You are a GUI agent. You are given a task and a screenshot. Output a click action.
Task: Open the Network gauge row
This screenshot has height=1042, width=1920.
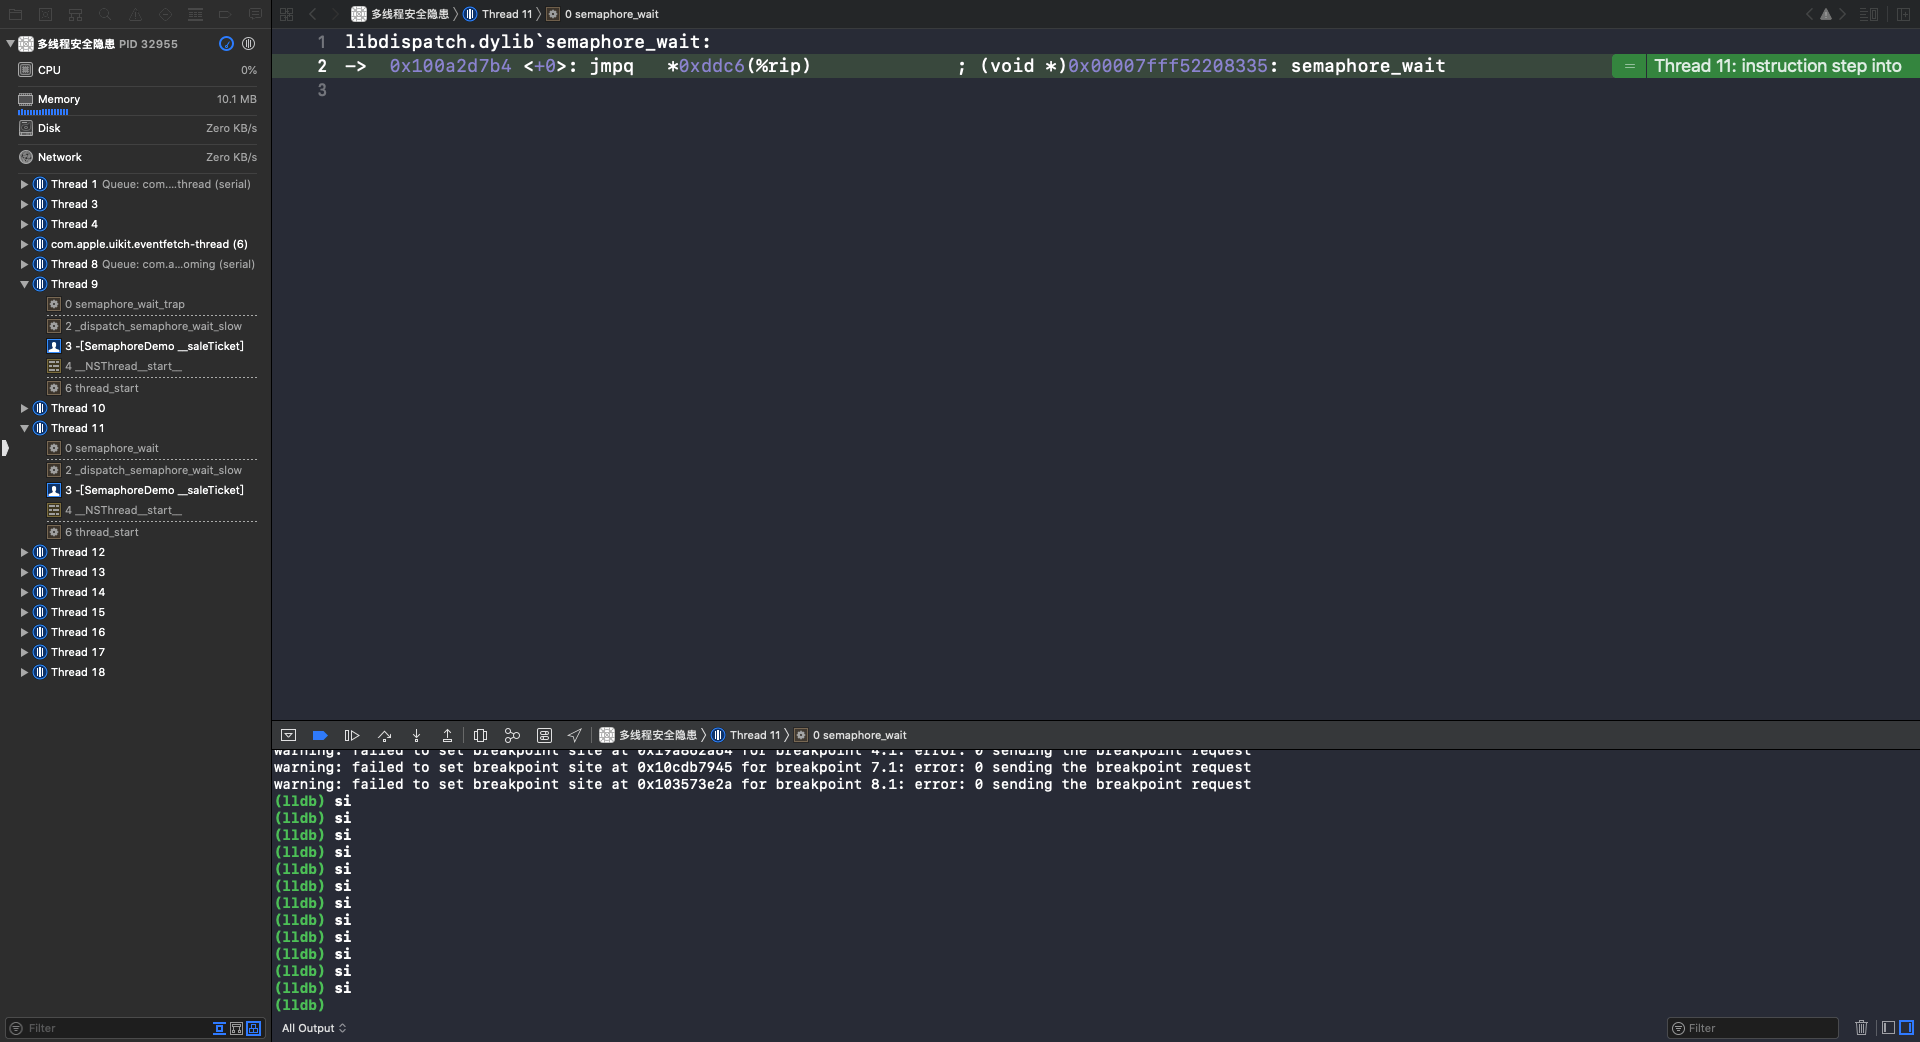coord(137,157)
